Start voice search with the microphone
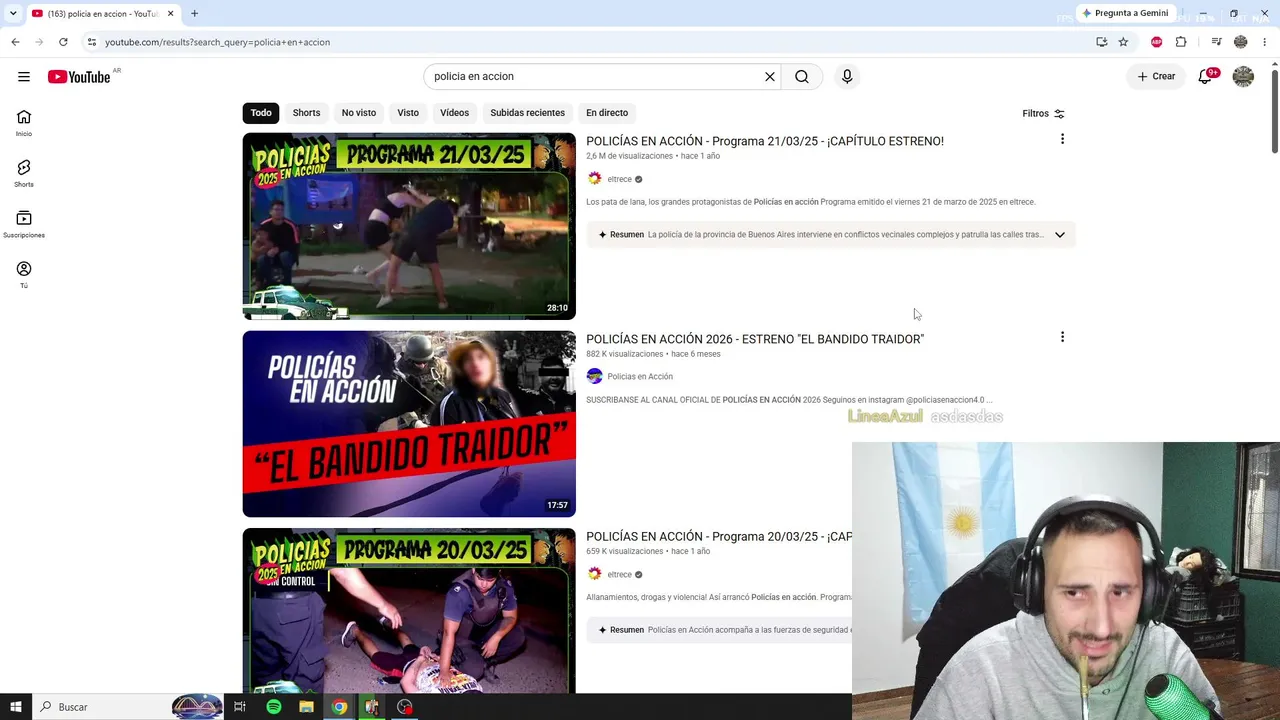The image size is (1280, 720). click(847, 77)
